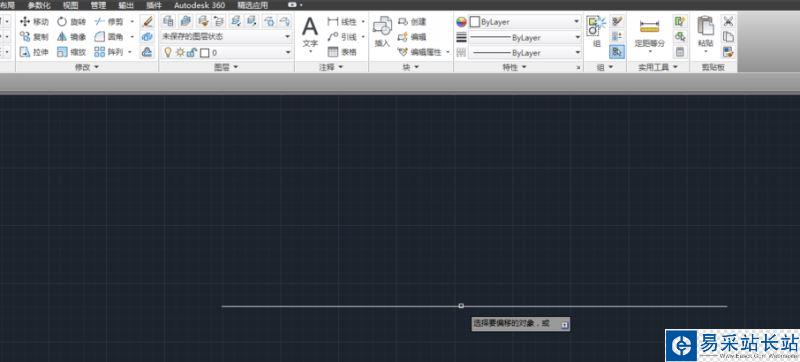
Task: Switch to the 插件 ribbon tab
Action: pos(154,5)
